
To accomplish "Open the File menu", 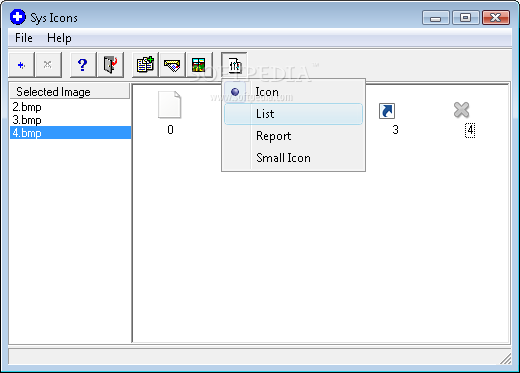I will pyautogui.click(x=24, y=38).
